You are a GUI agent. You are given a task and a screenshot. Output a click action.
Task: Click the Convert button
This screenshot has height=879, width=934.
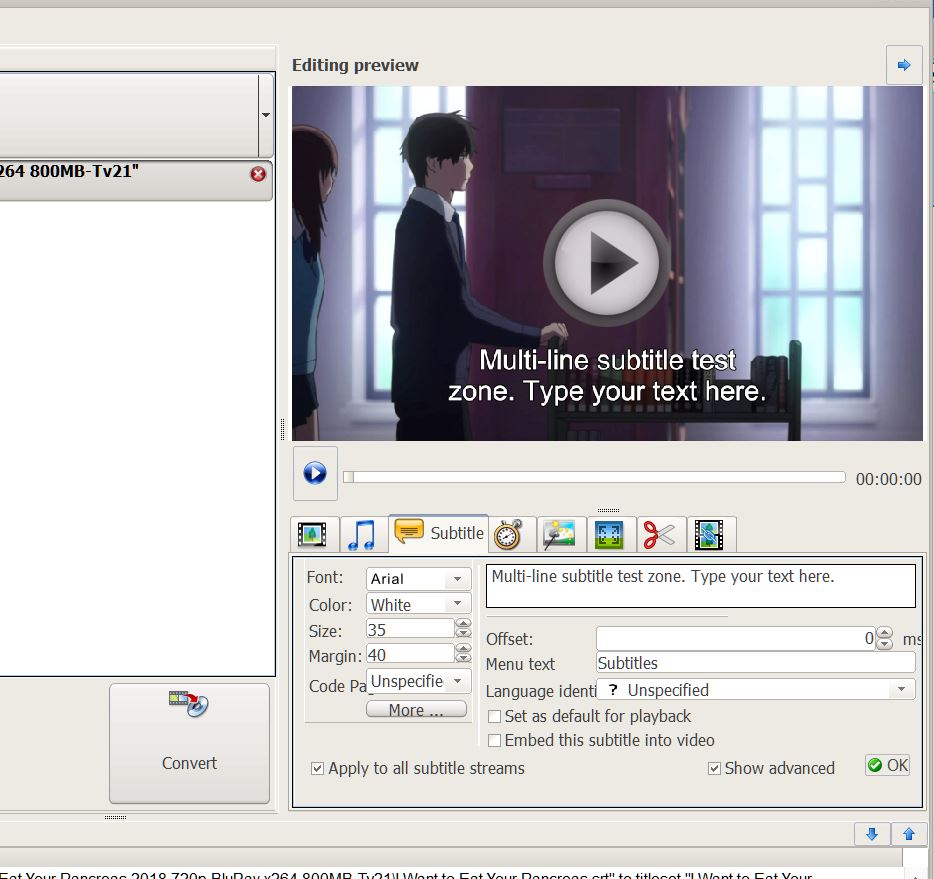189,744
